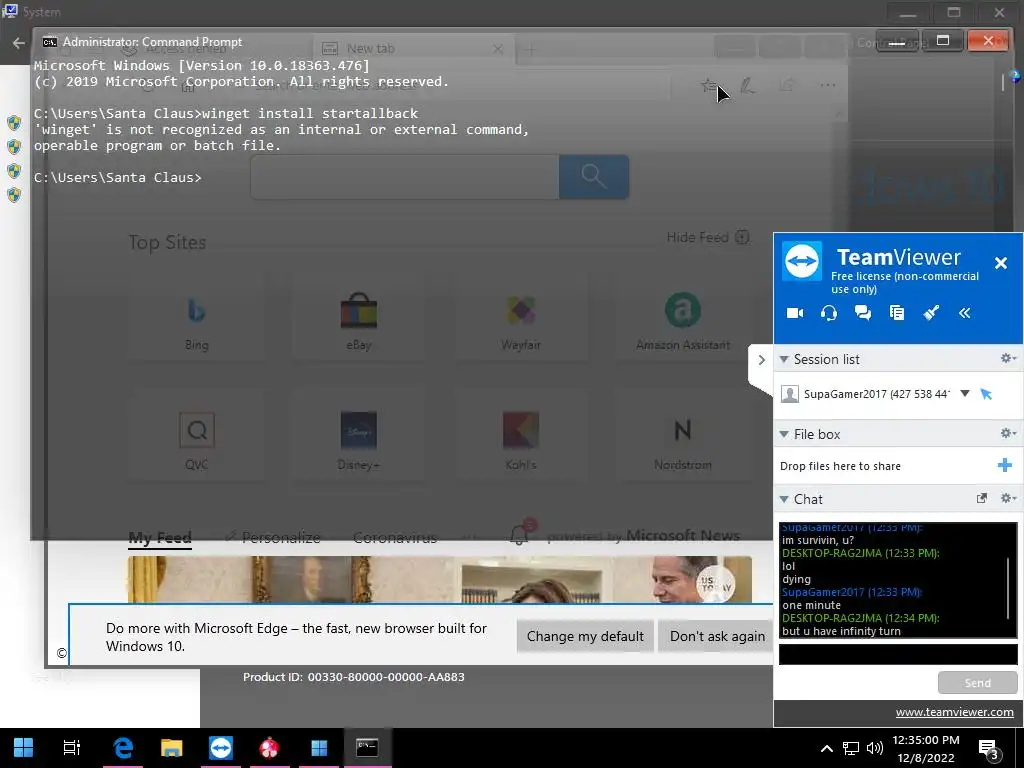Open Microsoft Edge from taskbar

tap(123, 748)
